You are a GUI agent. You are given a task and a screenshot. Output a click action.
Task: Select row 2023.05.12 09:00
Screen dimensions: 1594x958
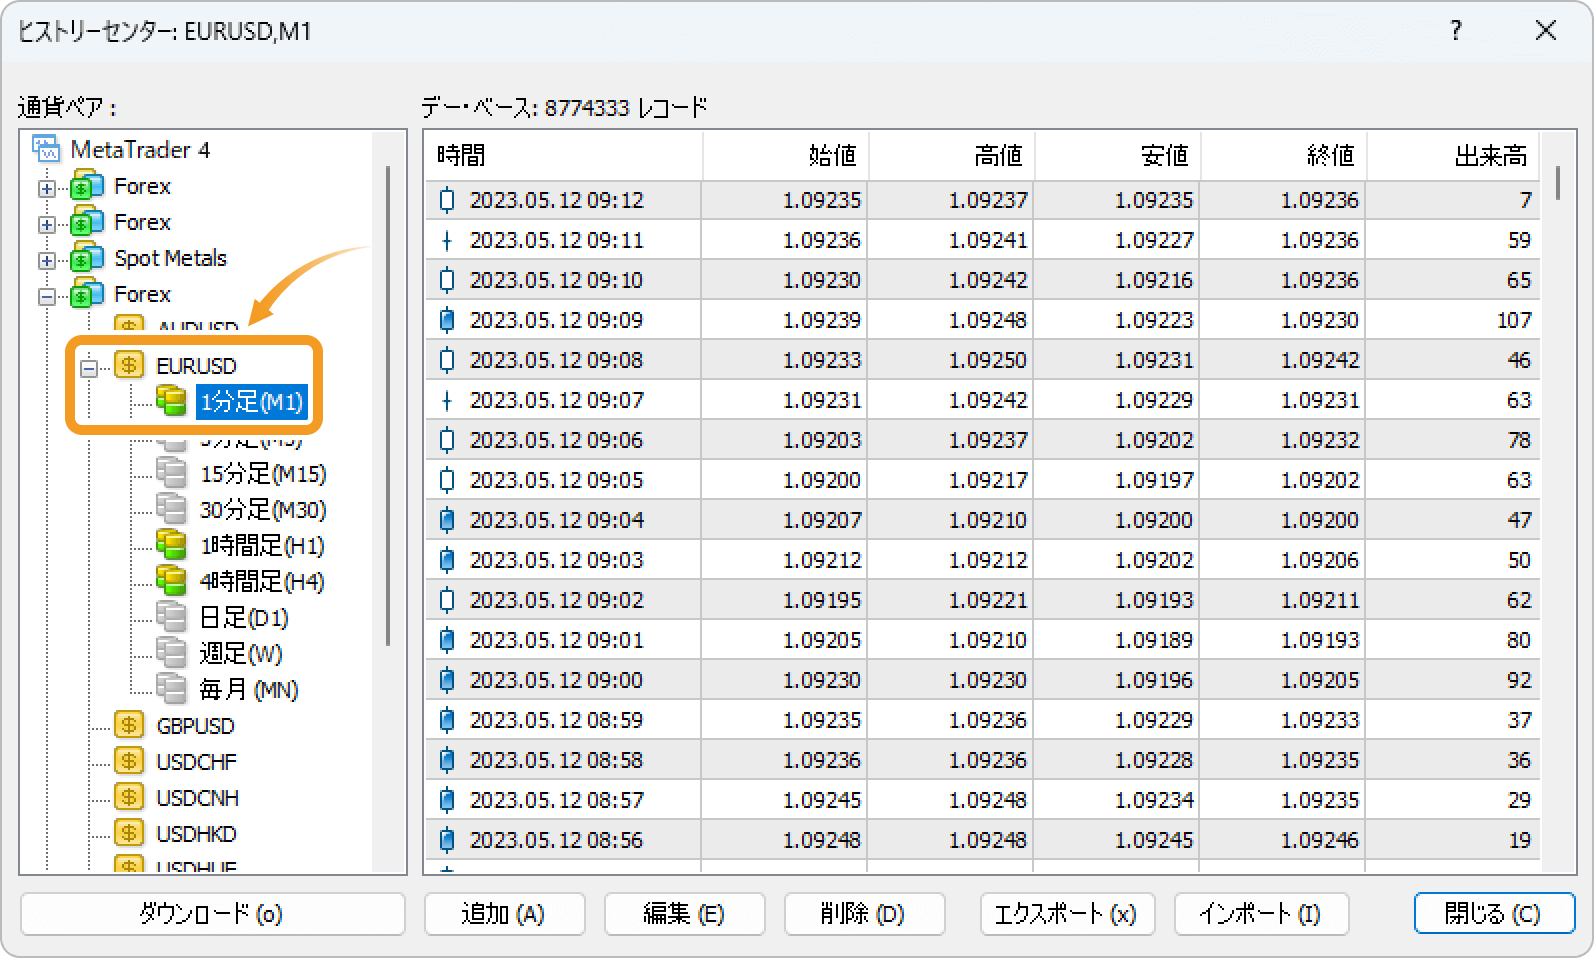pos(983,680)
